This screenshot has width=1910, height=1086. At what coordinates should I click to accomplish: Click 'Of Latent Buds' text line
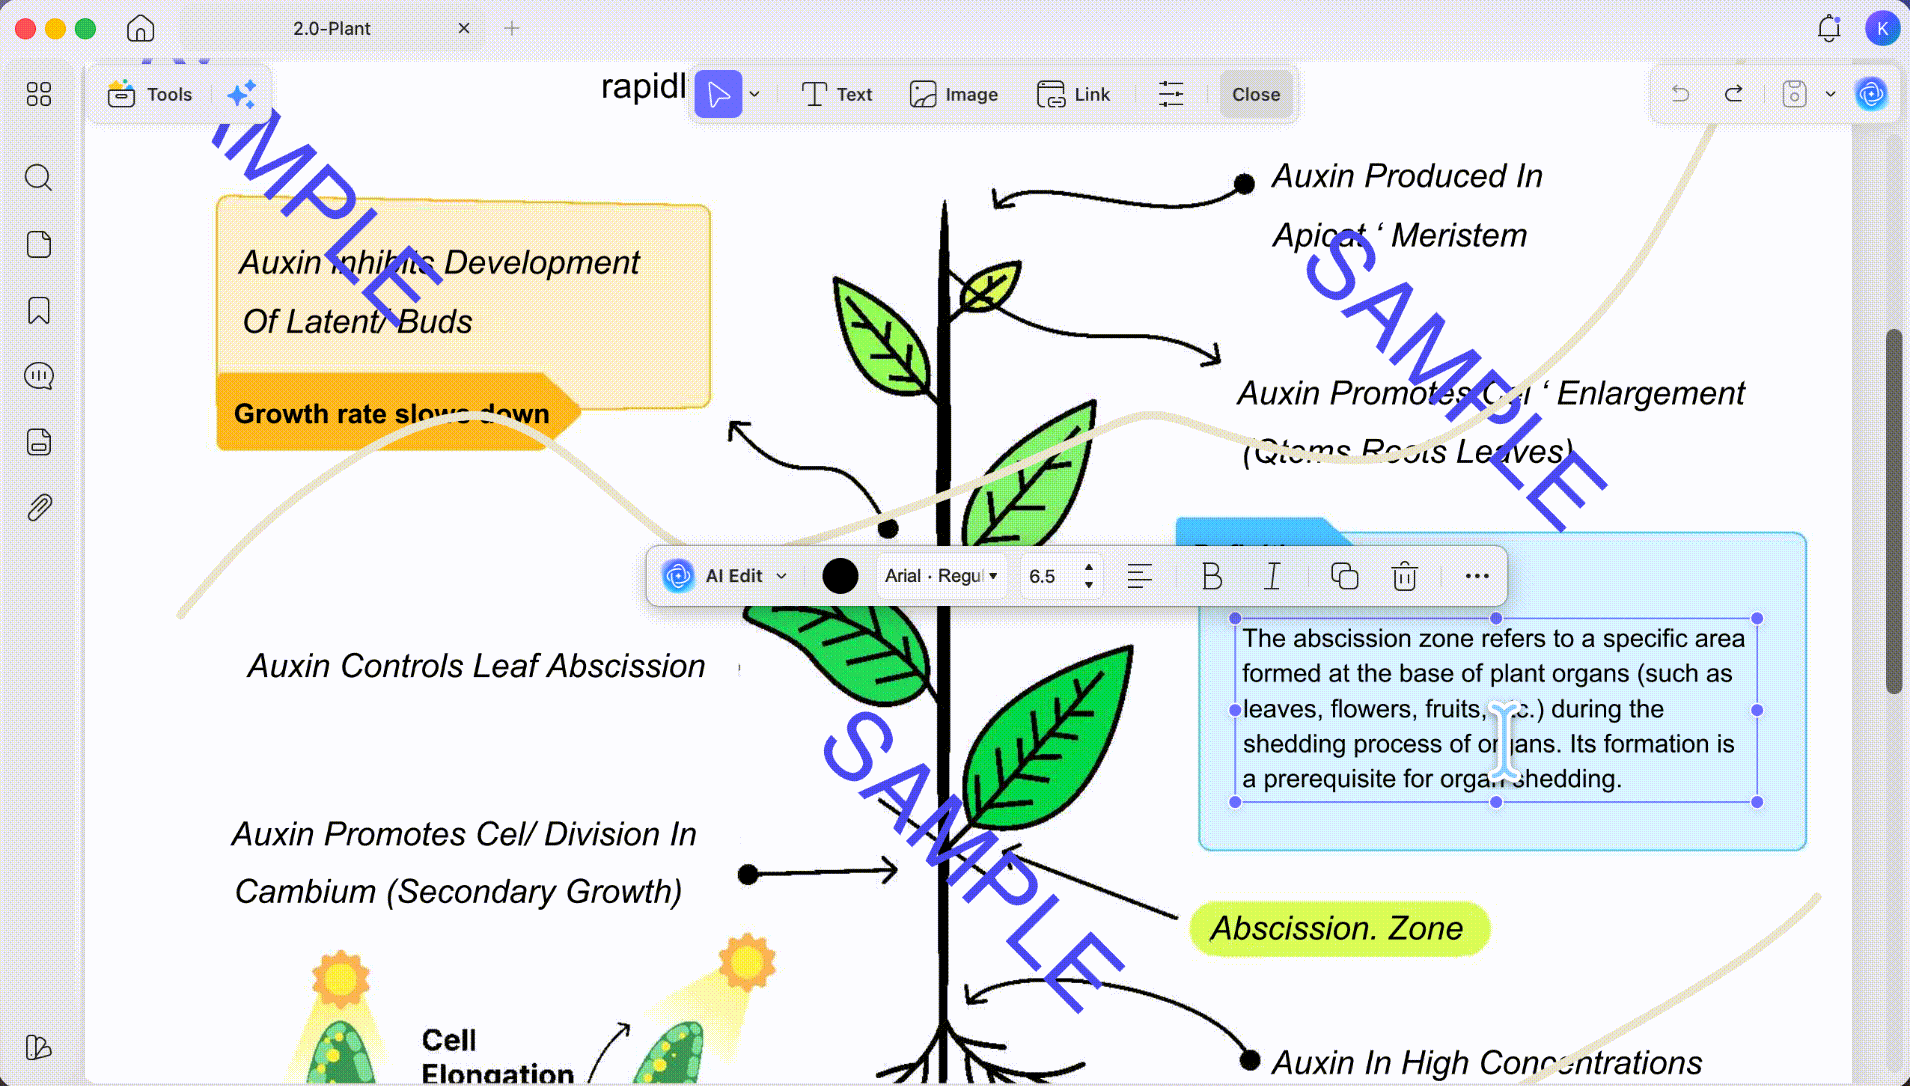tap(357, 322)
